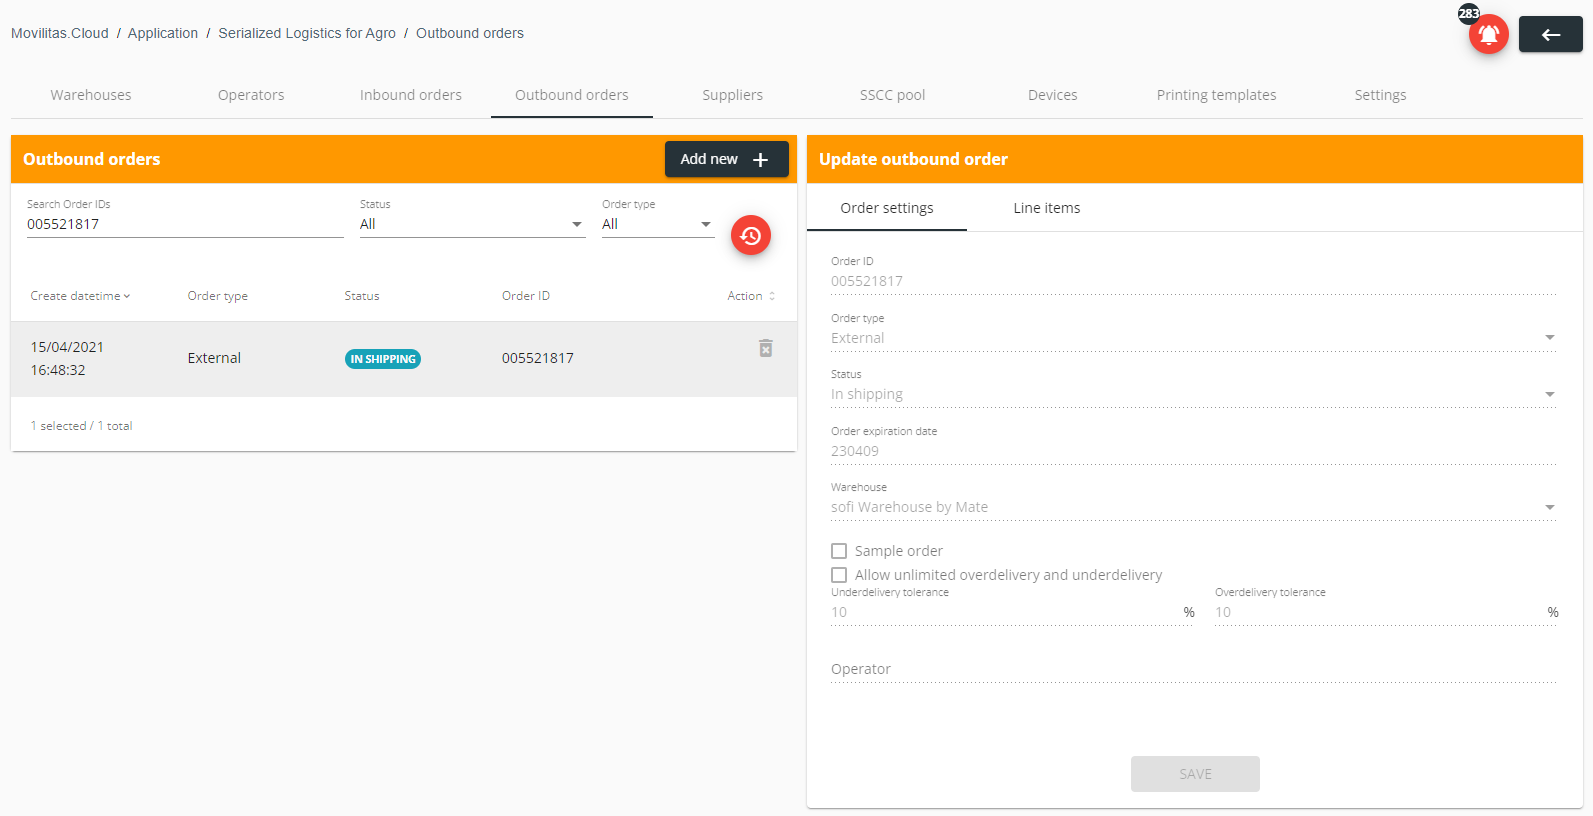Follow Movilitas.Cloud breadcrumb link
The image size is (1593, 816).
pos(60,33)
